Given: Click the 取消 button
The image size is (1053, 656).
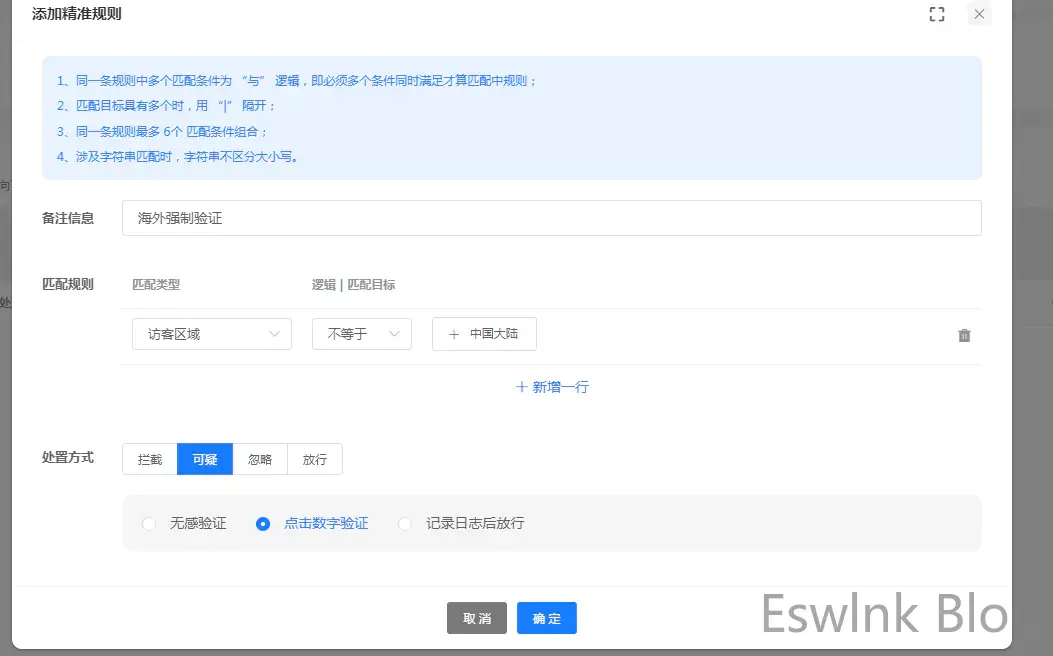Looking at the screenshot, I should click(x=477, y=618).
